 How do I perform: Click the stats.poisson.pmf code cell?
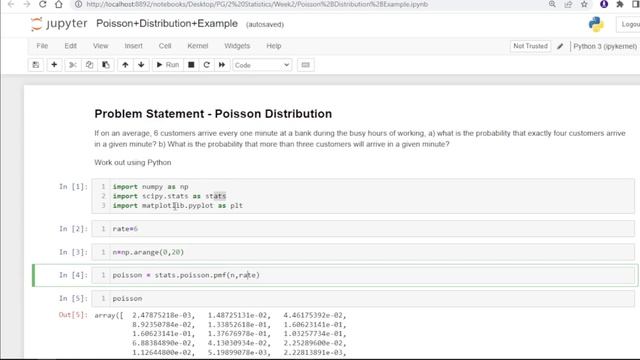coord(363,275)
